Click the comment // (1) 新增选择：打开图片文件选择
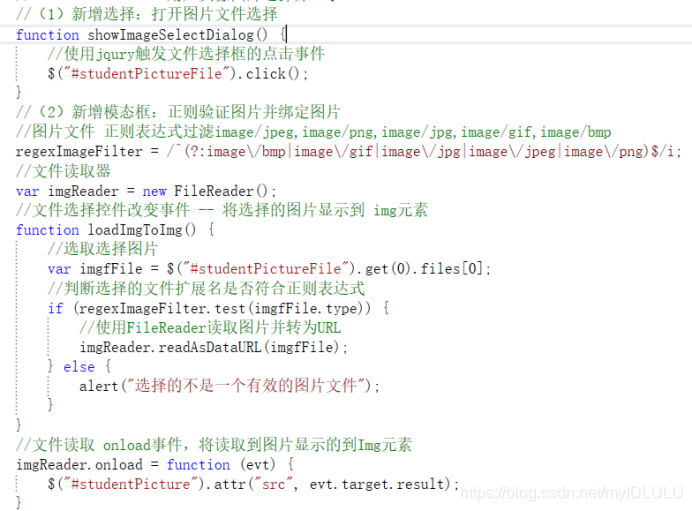The width and height of the screenshot is (692, 511). tap(147, 14)
